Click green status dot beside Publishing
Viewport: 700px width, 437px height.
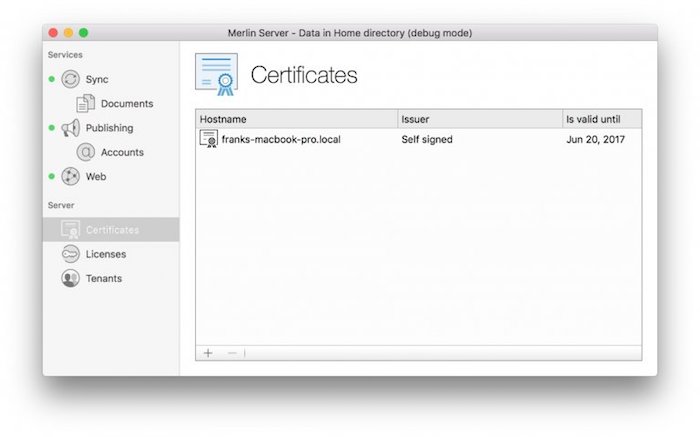pyautogui.click(x=52, y=128)
